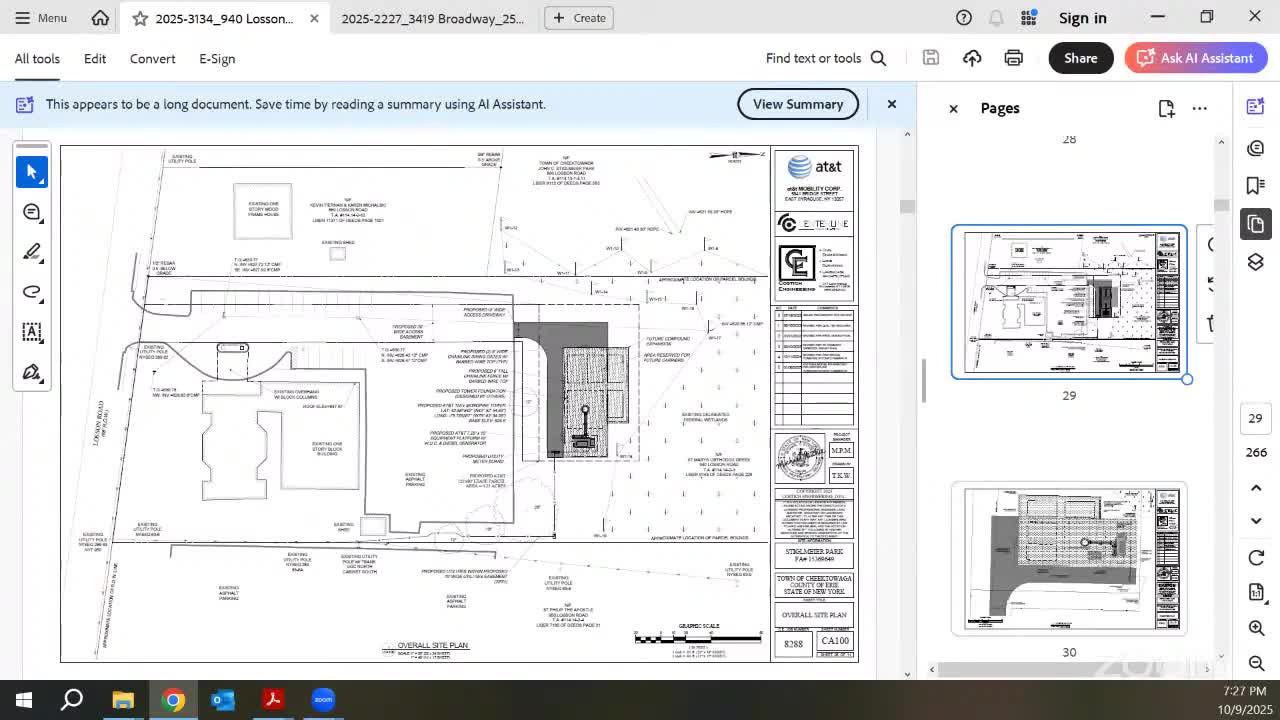Click the print icon
The height and width of the screenshot is (720, 1280).
[1013, 58]
